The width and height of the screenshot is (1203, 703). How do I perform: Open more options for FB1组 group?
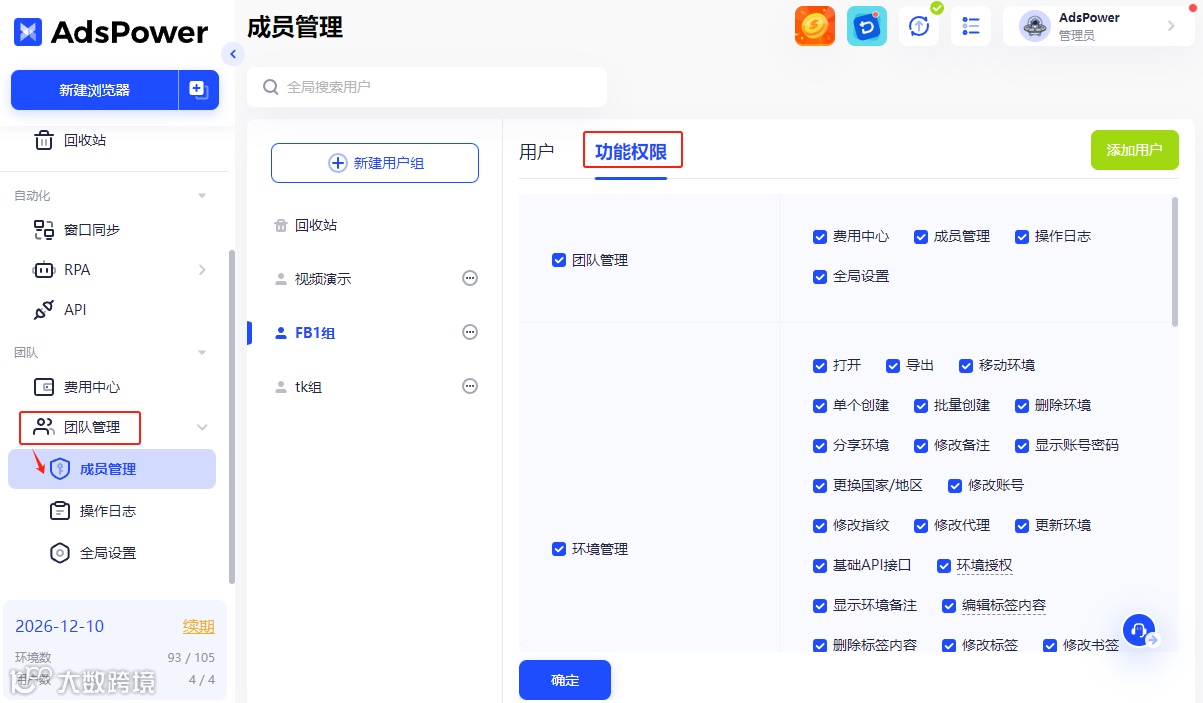tap(470, 332)
